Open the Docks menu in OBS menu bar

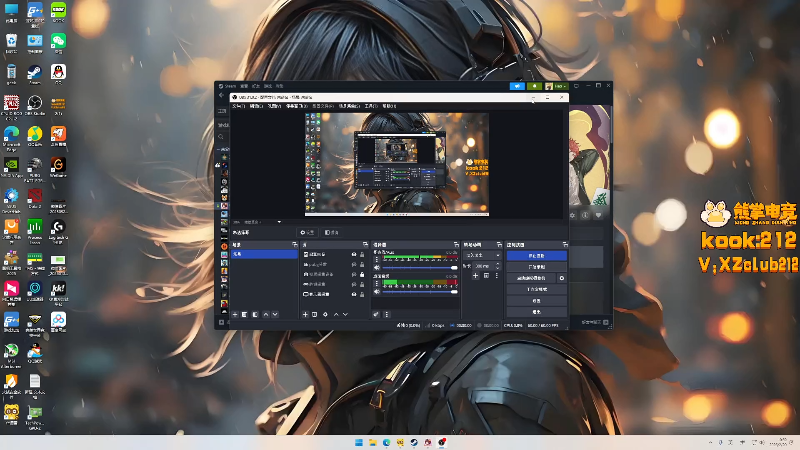click(296, 106)
